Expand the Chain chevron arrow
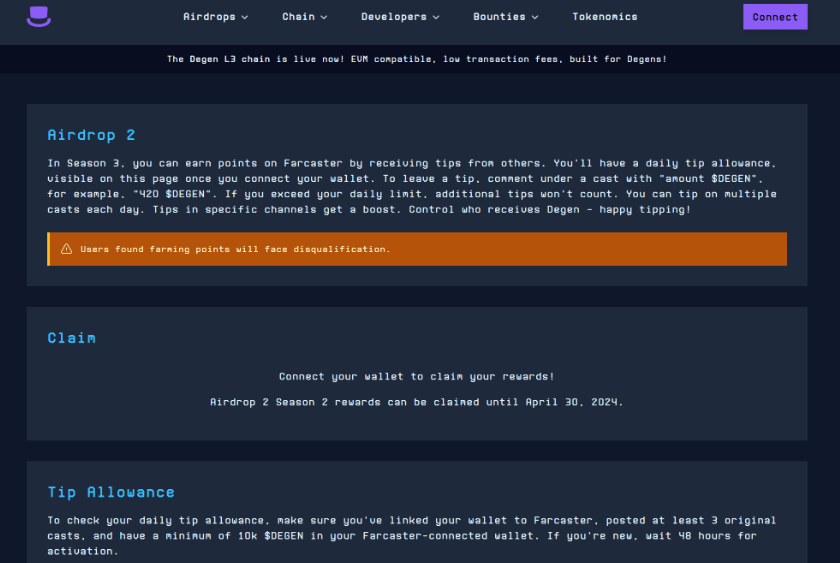840x563 pixels. (x=324, y=17)
